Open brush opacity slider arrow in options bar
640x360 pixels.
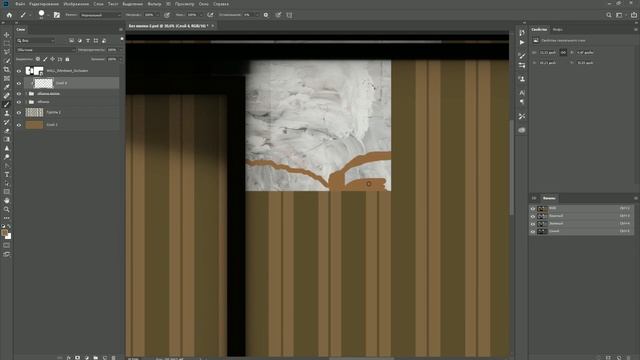(x=158, y=15)
